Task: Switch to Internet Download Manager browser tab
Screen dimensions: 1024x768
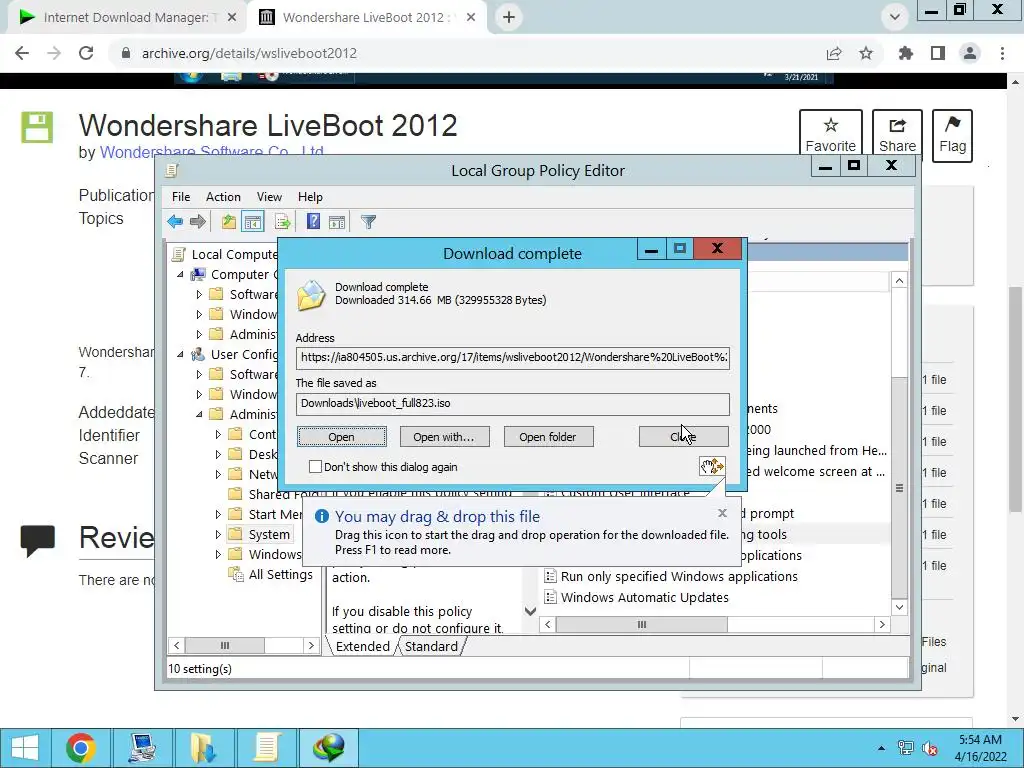Action: pyautogui.click(x=126, y=17)
